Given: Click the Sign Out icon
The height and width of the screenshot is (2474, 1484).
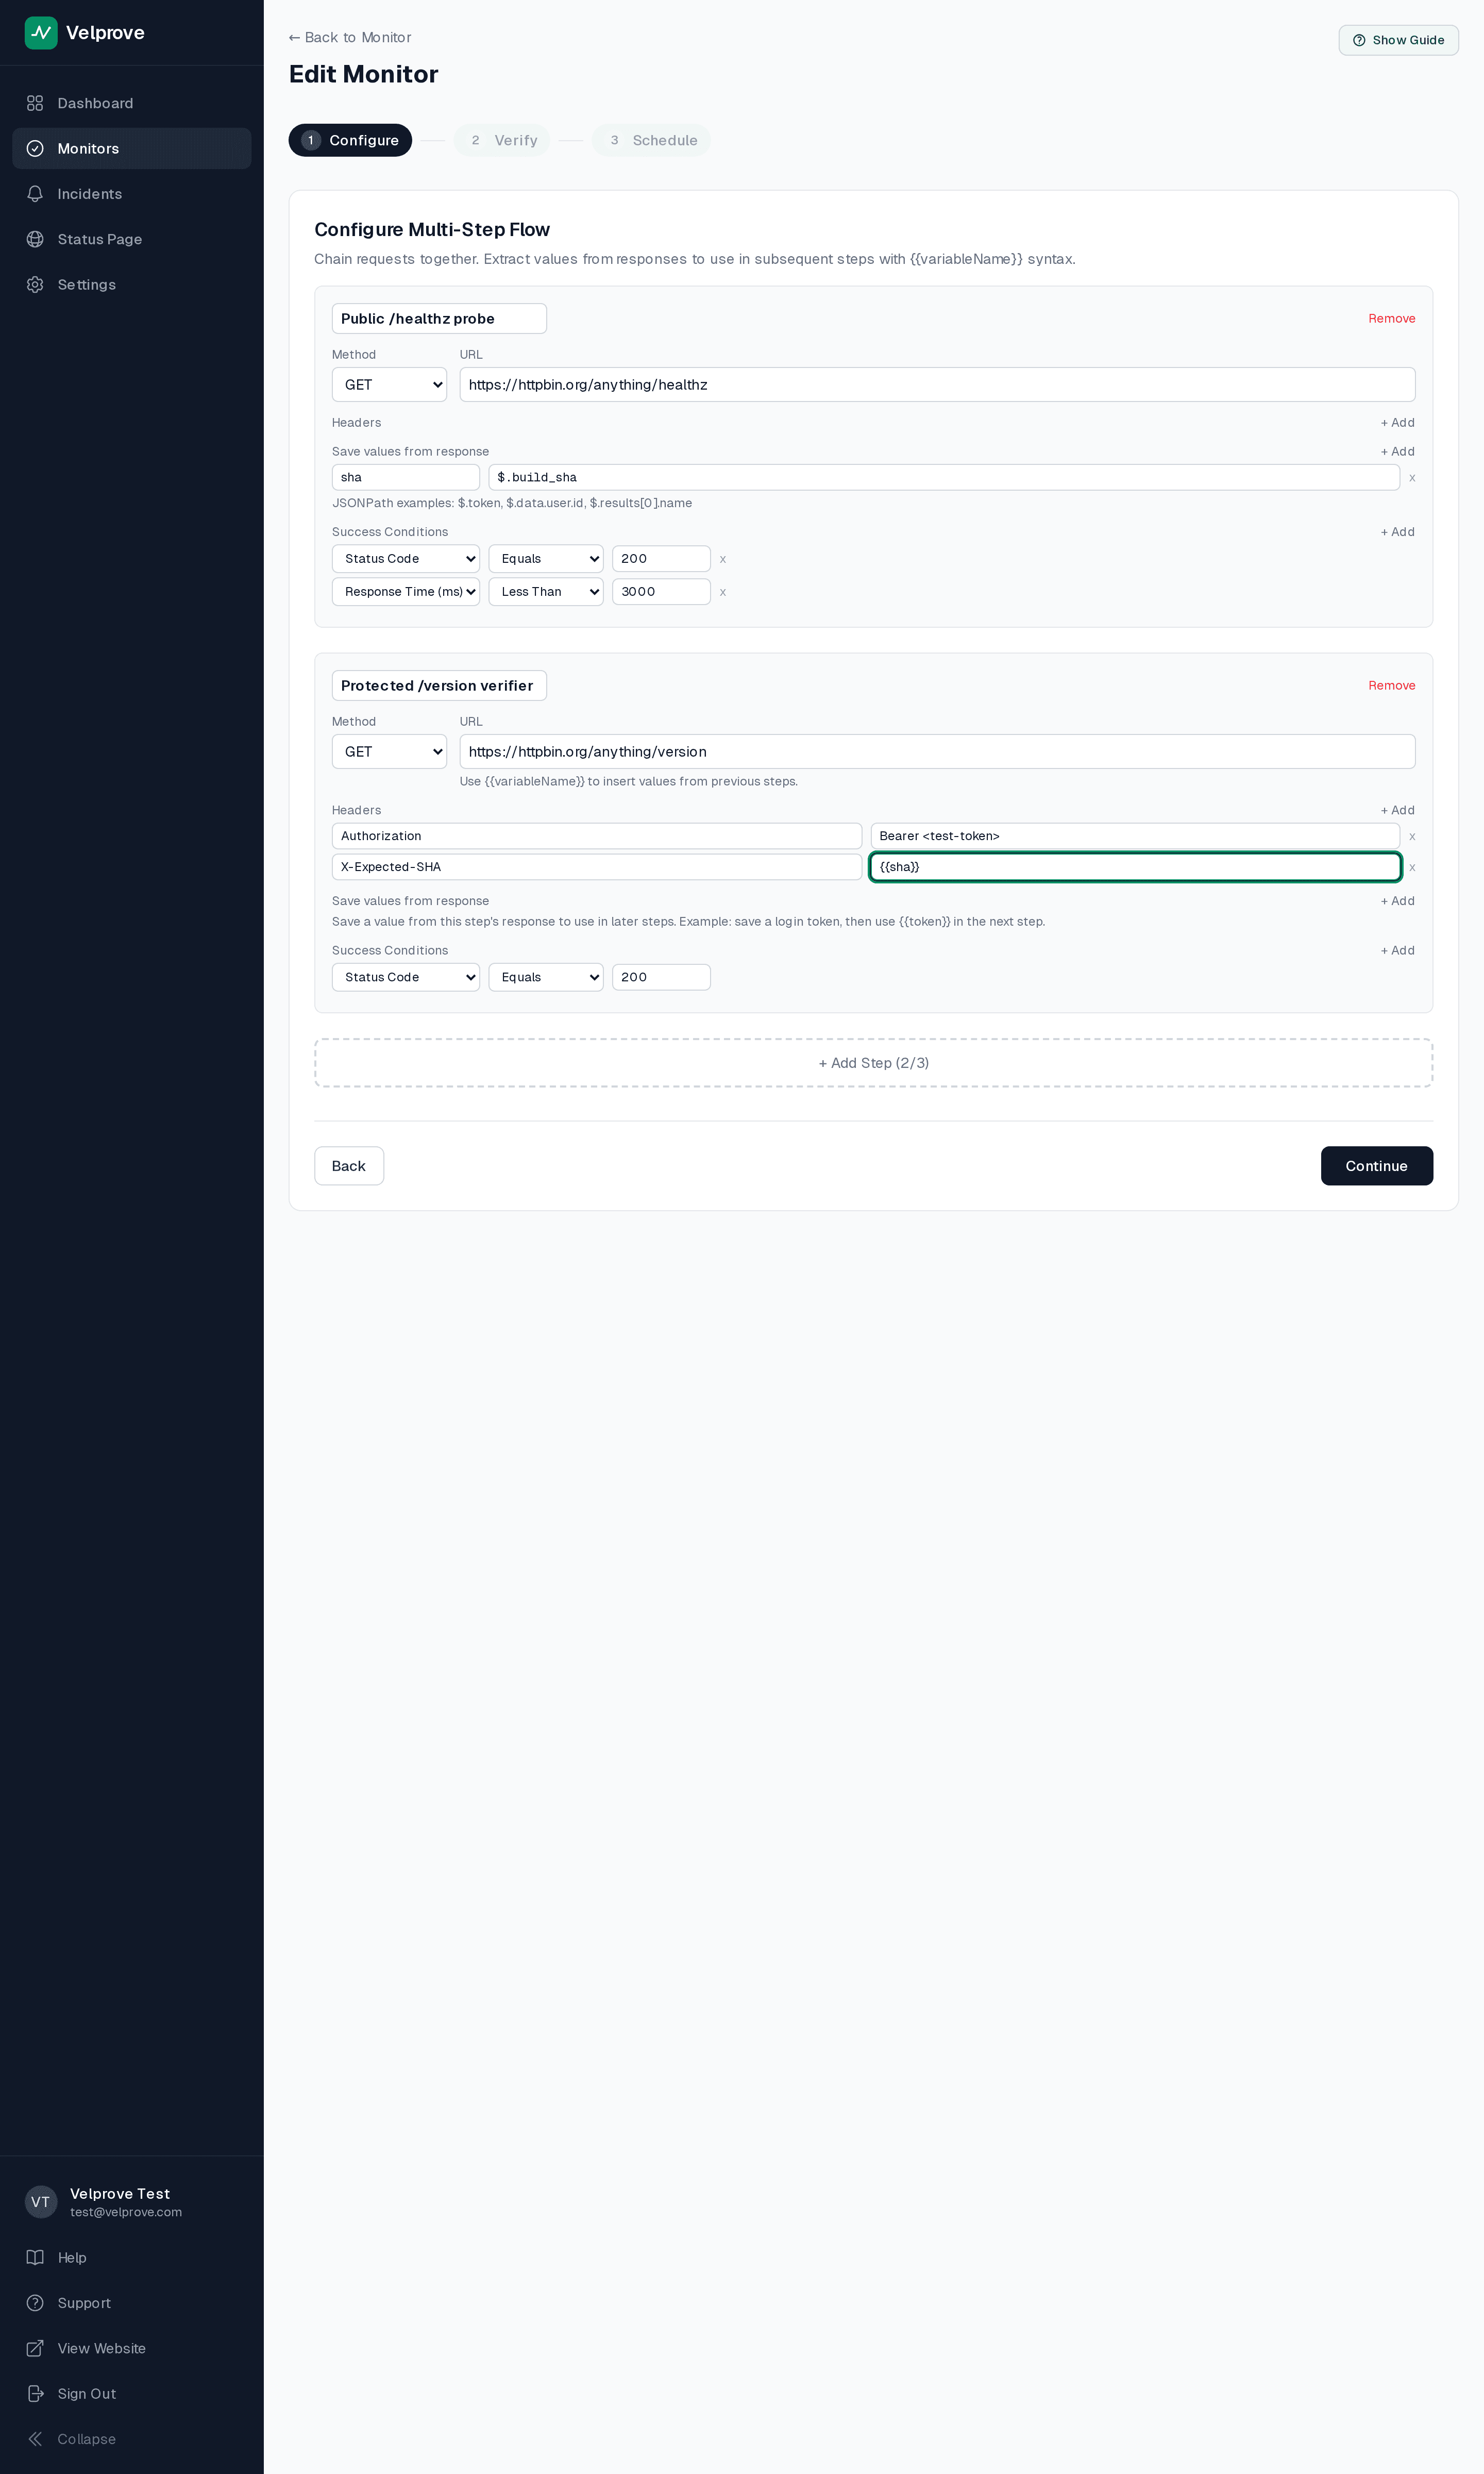Looking at the screenshot, I should tap(35, 2393).
